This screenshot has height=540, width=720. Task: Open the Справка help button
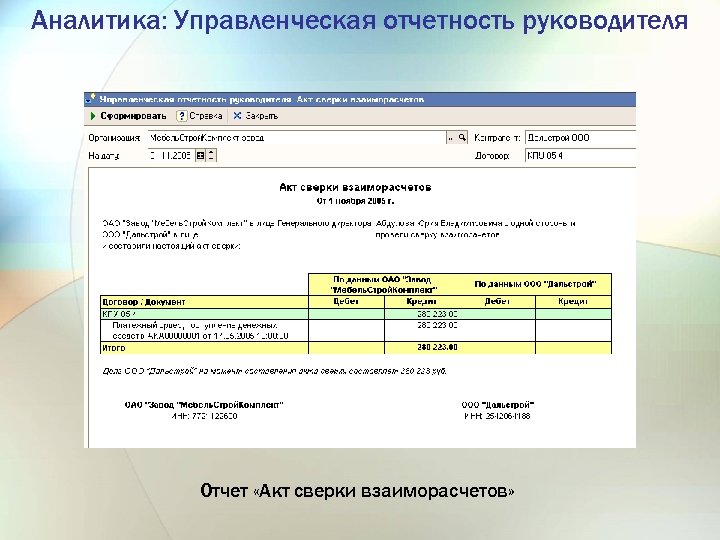pos(200,116)
